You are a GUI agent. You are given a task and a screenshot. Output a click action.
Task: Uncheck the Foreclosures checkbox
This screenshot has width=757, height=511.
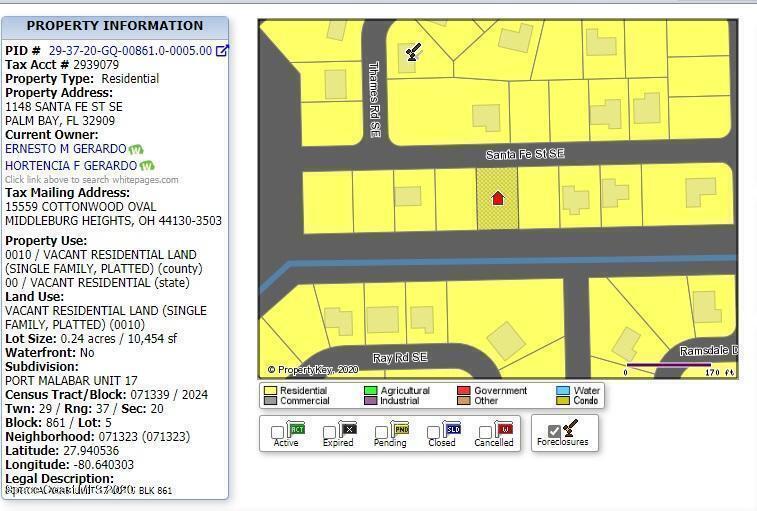pos(553,431)
